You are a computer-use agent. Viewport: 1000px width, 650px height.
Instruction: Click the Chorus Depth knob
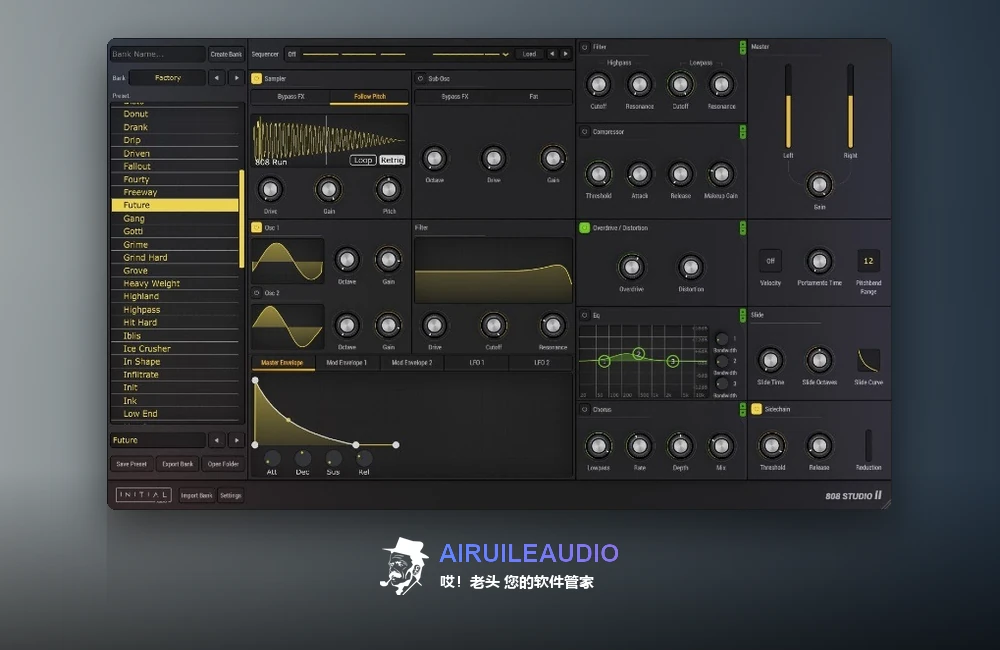680,446
